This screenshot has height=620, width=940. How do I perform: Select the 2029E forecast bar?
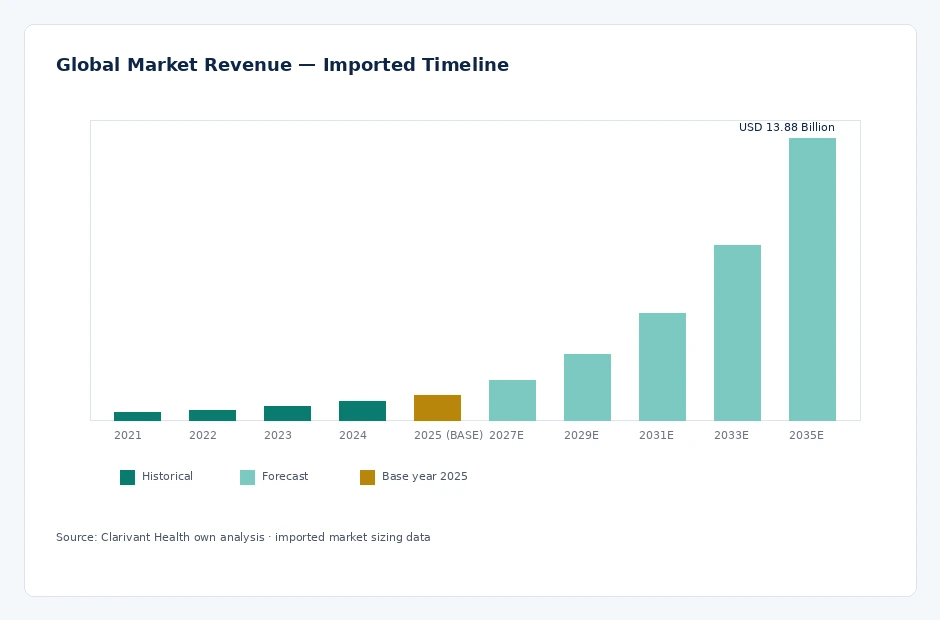[587, 387]
